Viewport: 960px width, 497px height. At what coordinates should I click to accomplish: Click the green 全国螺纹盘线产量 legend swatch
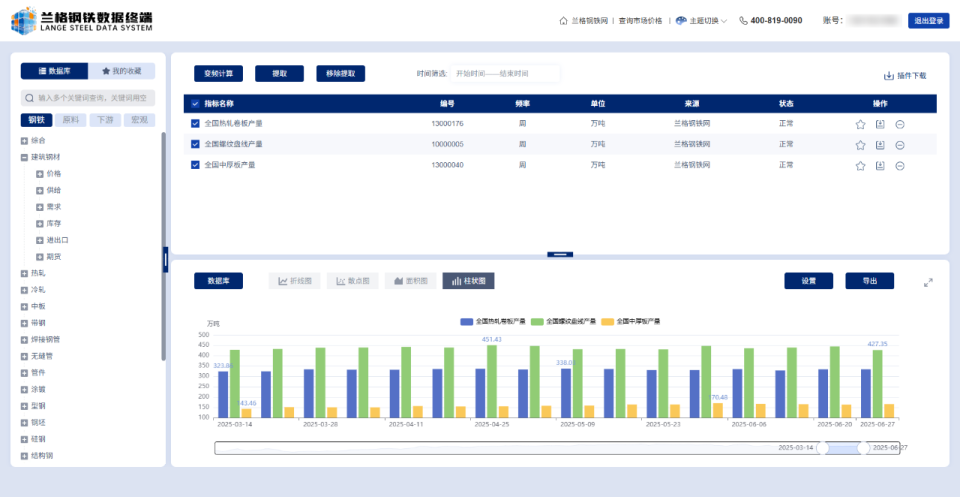[x=536, y=321]
